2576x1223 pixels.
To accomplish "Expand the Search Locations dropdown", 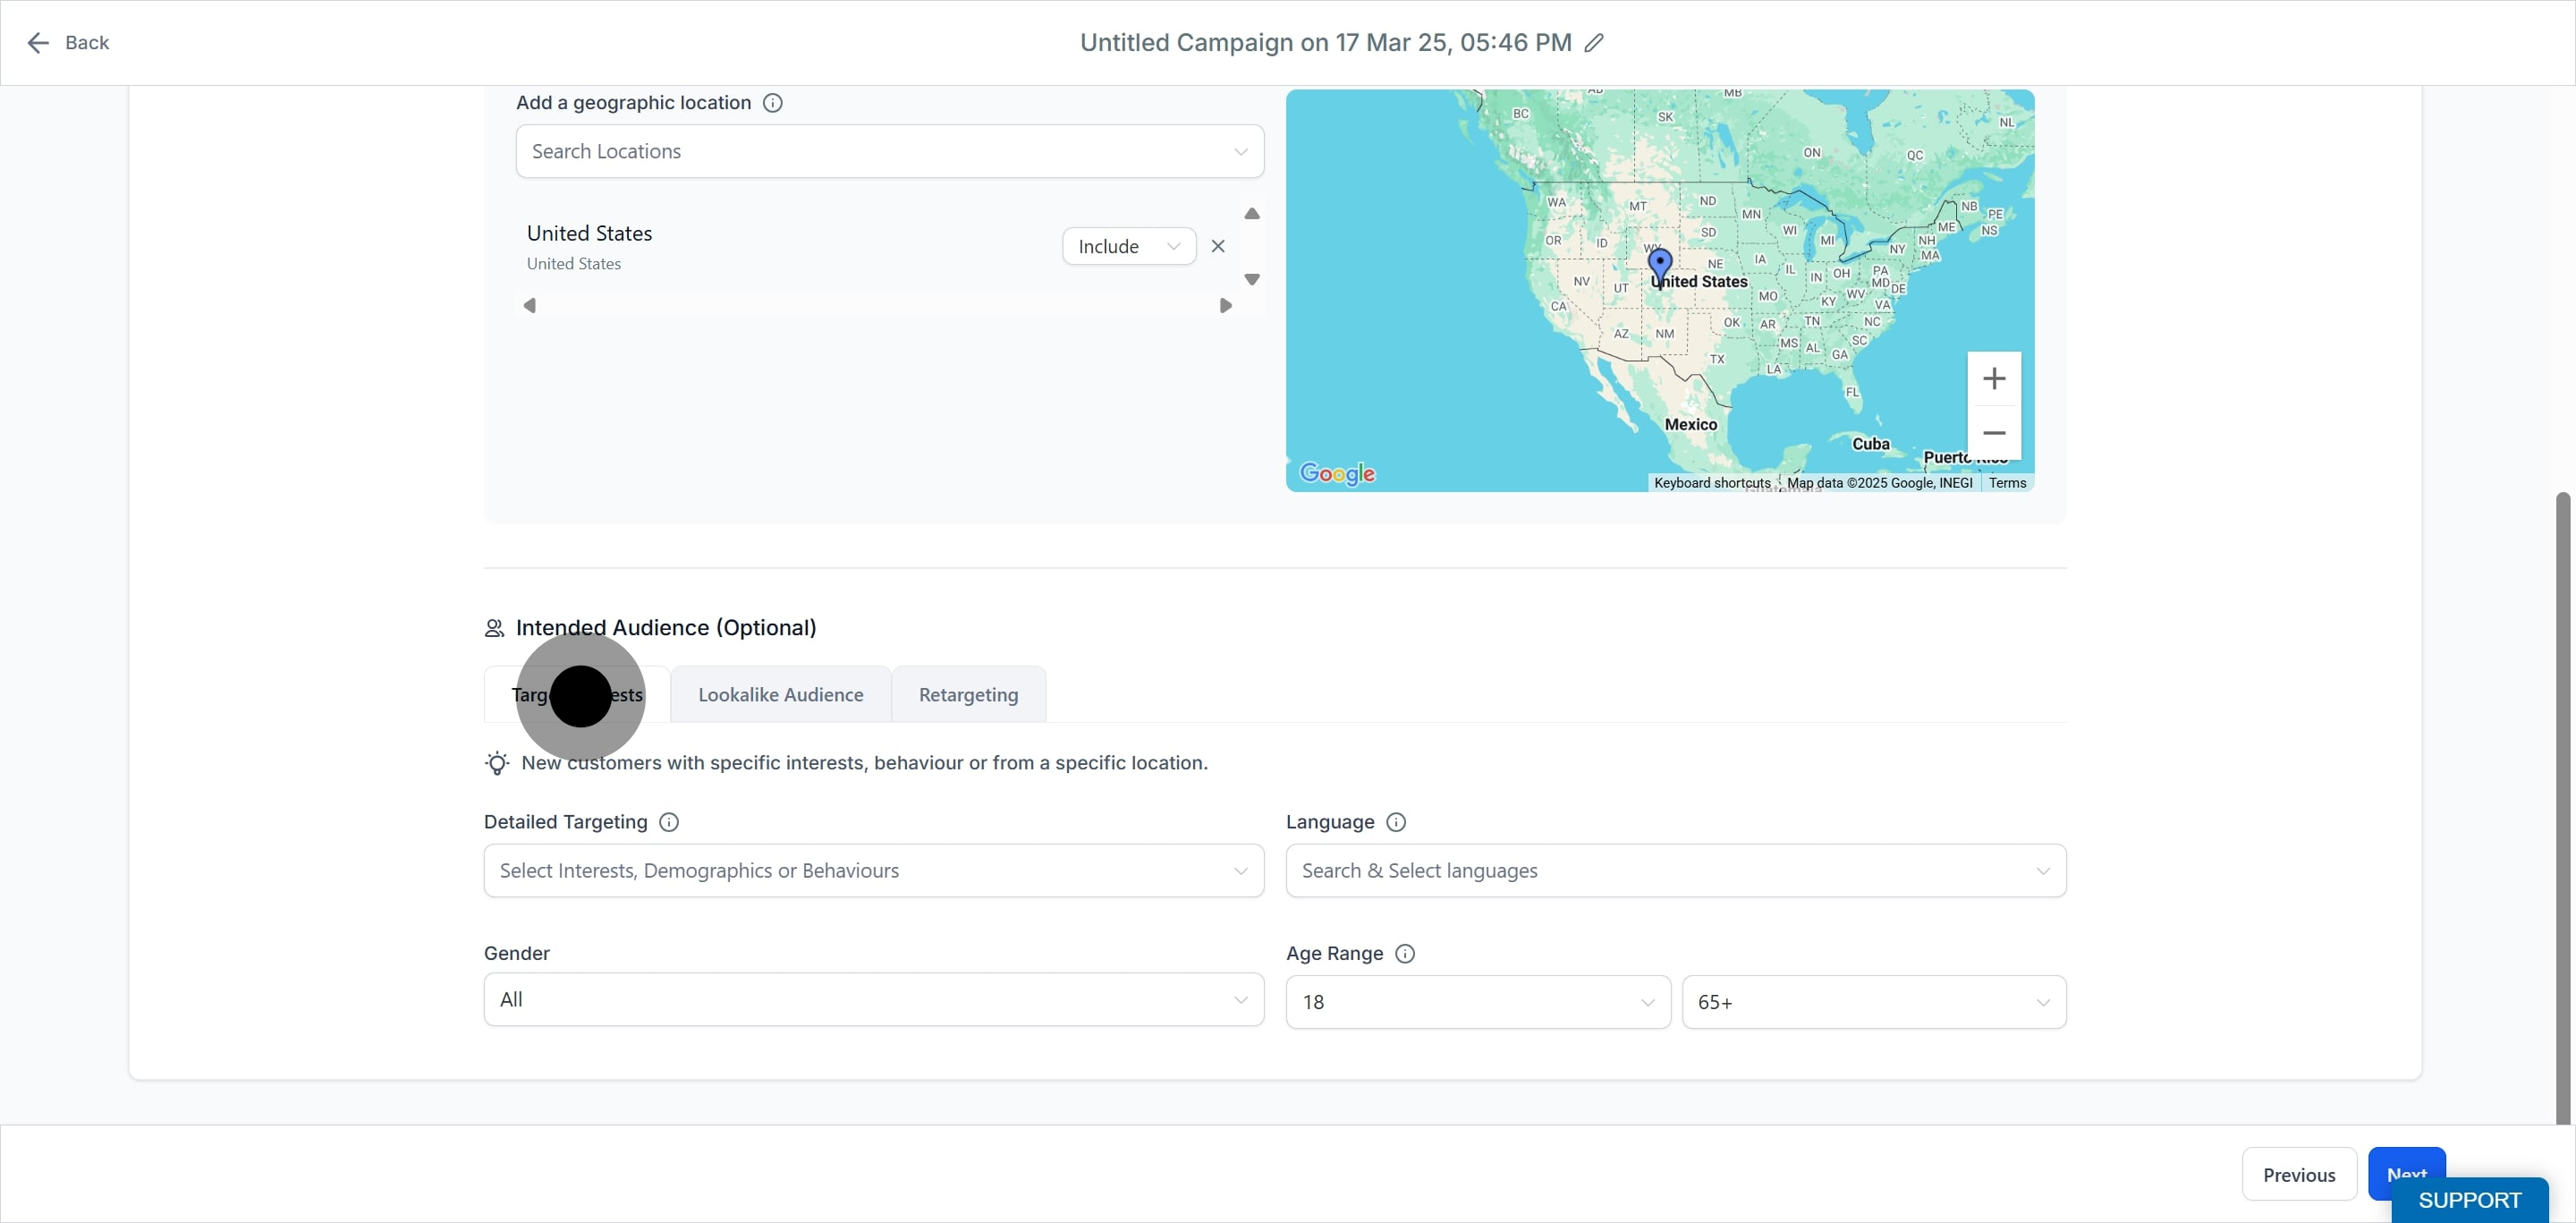I will [x=889, y=151].
